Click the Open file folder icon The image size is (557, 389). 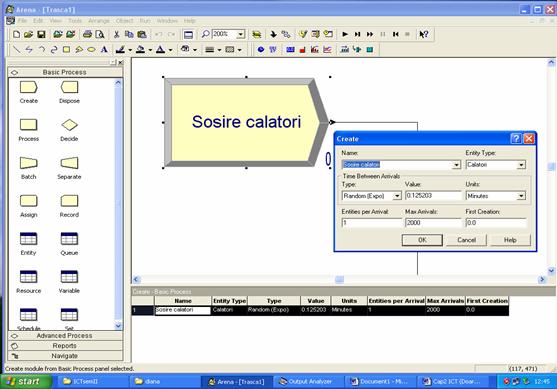pos(28,34)
